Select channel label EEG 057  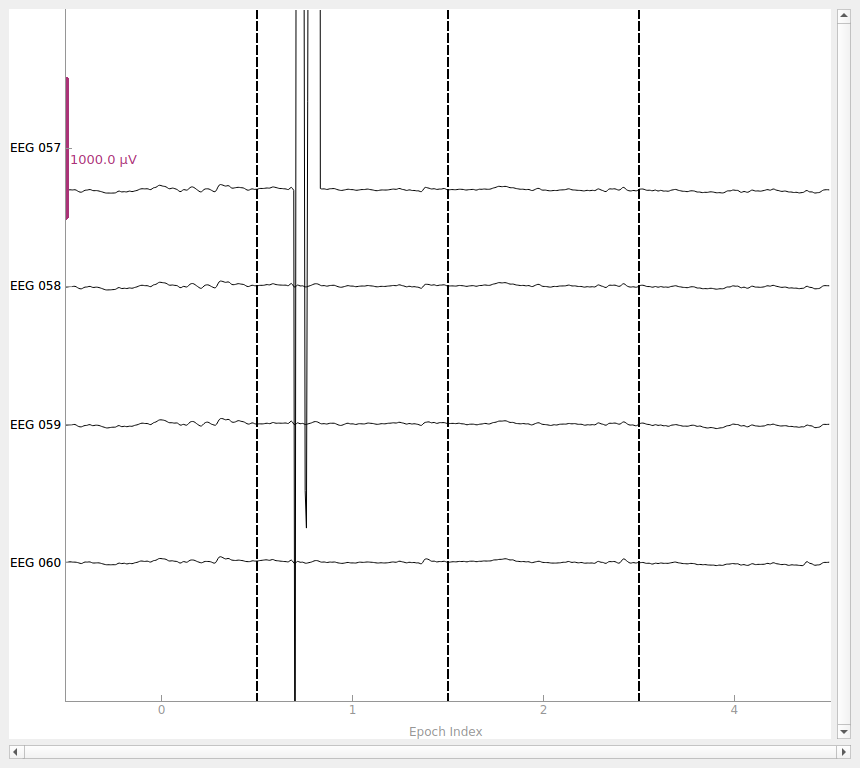pyautogui.click(x=35, y=148)
